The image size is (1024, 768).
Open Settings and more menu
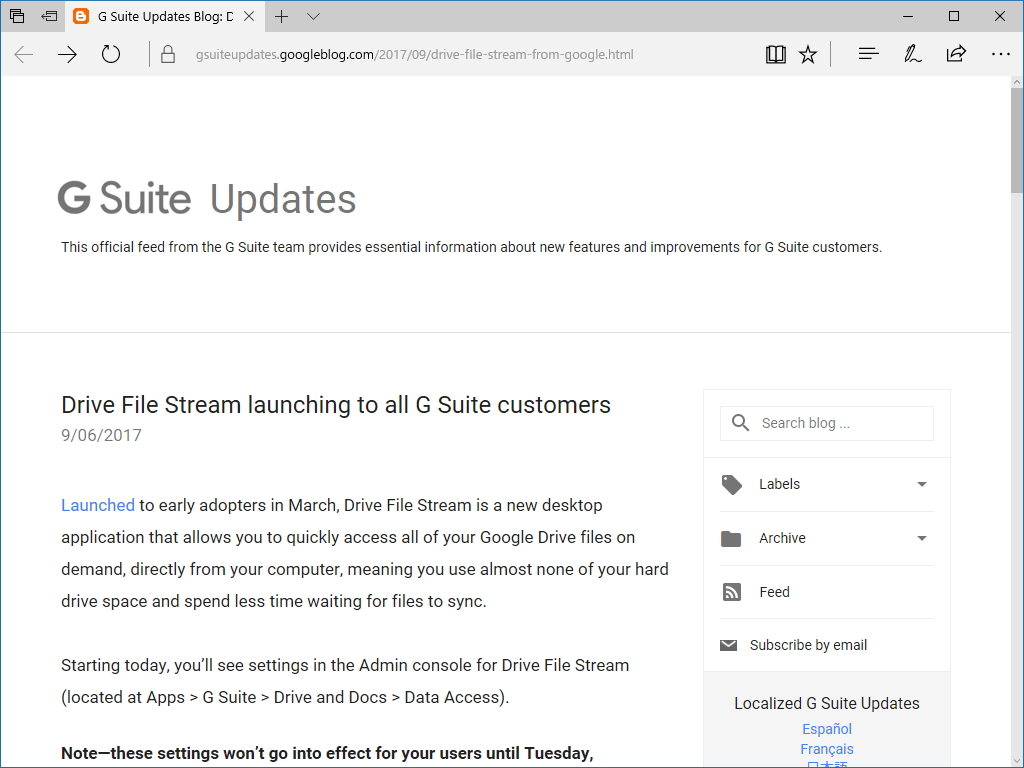(x=1000, y=54)
